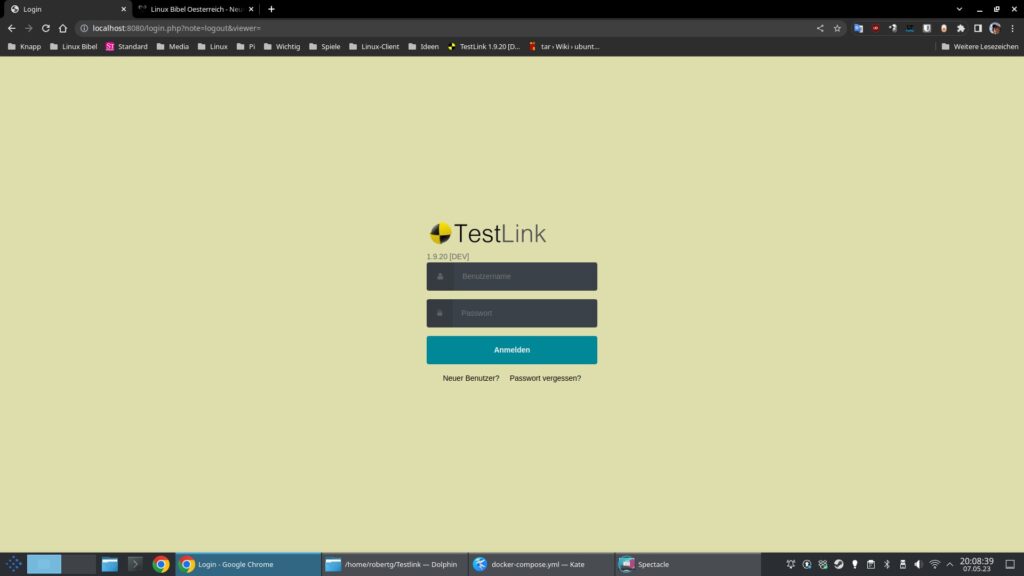Viewport: 1024px width, 576px height.
Task: Click the TestLink logo
Action: pyautogui.click(x=487, y=233)
